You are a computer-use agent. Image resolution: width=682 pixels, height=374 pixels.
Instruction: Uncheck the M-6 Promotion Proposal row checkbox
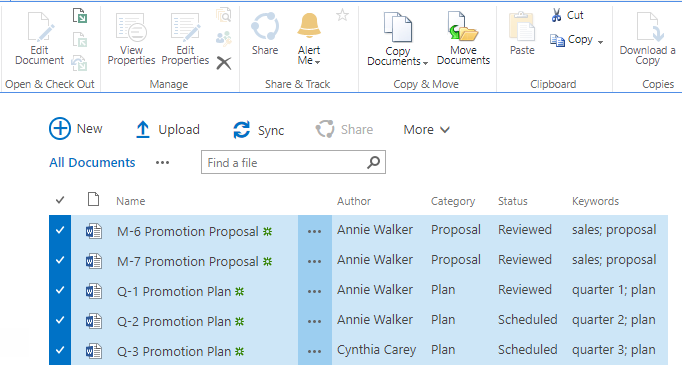[60, 230]
